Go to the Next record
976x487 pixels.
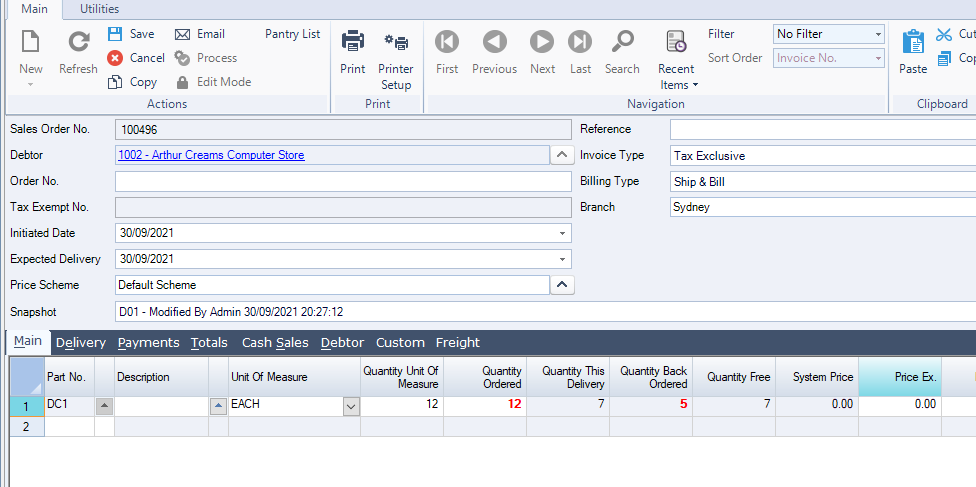pos(542,42)
